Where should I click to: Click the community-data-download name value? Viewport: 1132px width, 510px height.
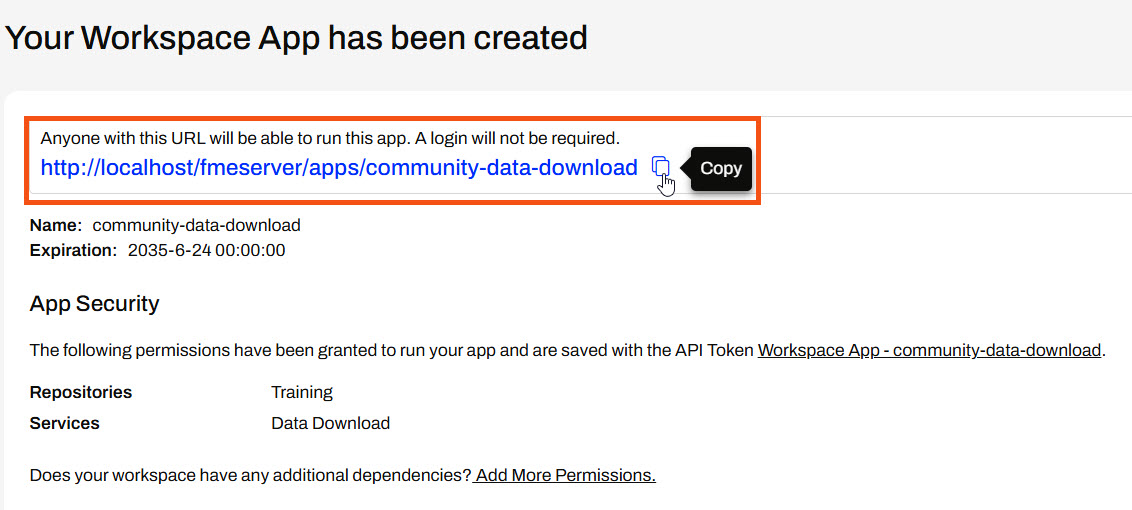click(196, 225)
